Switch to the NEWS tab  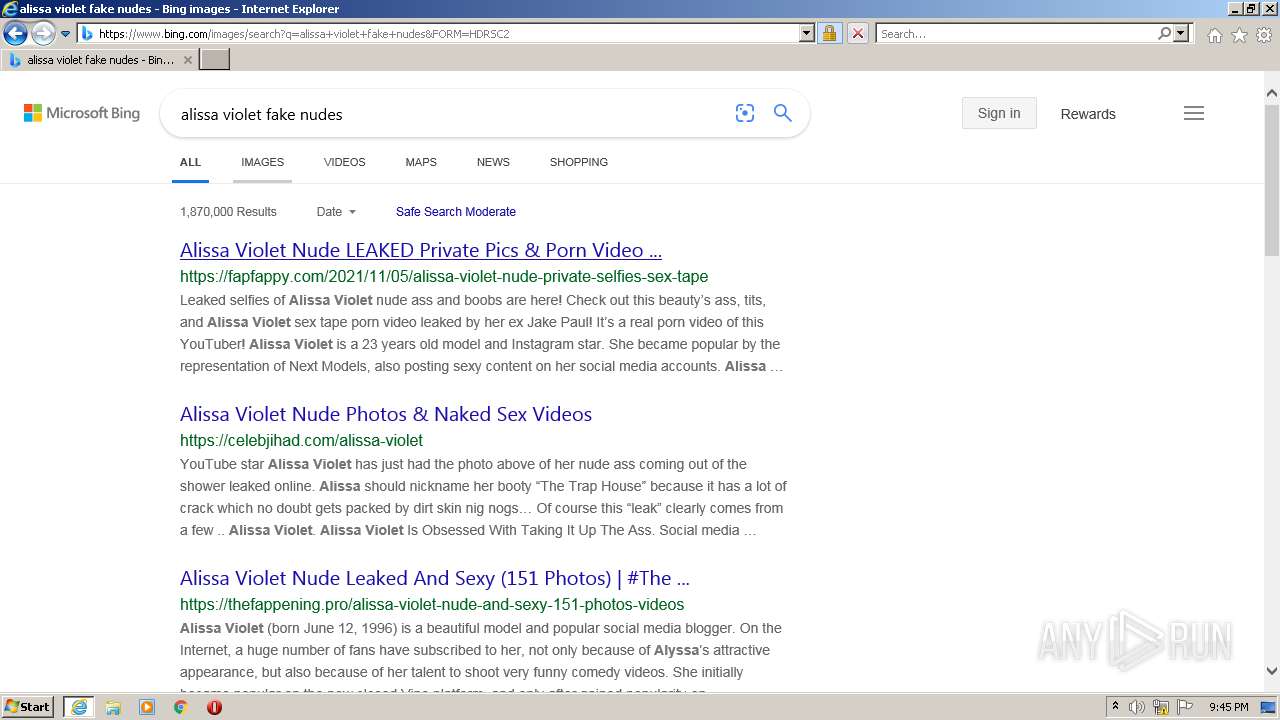tap(493, 162)
